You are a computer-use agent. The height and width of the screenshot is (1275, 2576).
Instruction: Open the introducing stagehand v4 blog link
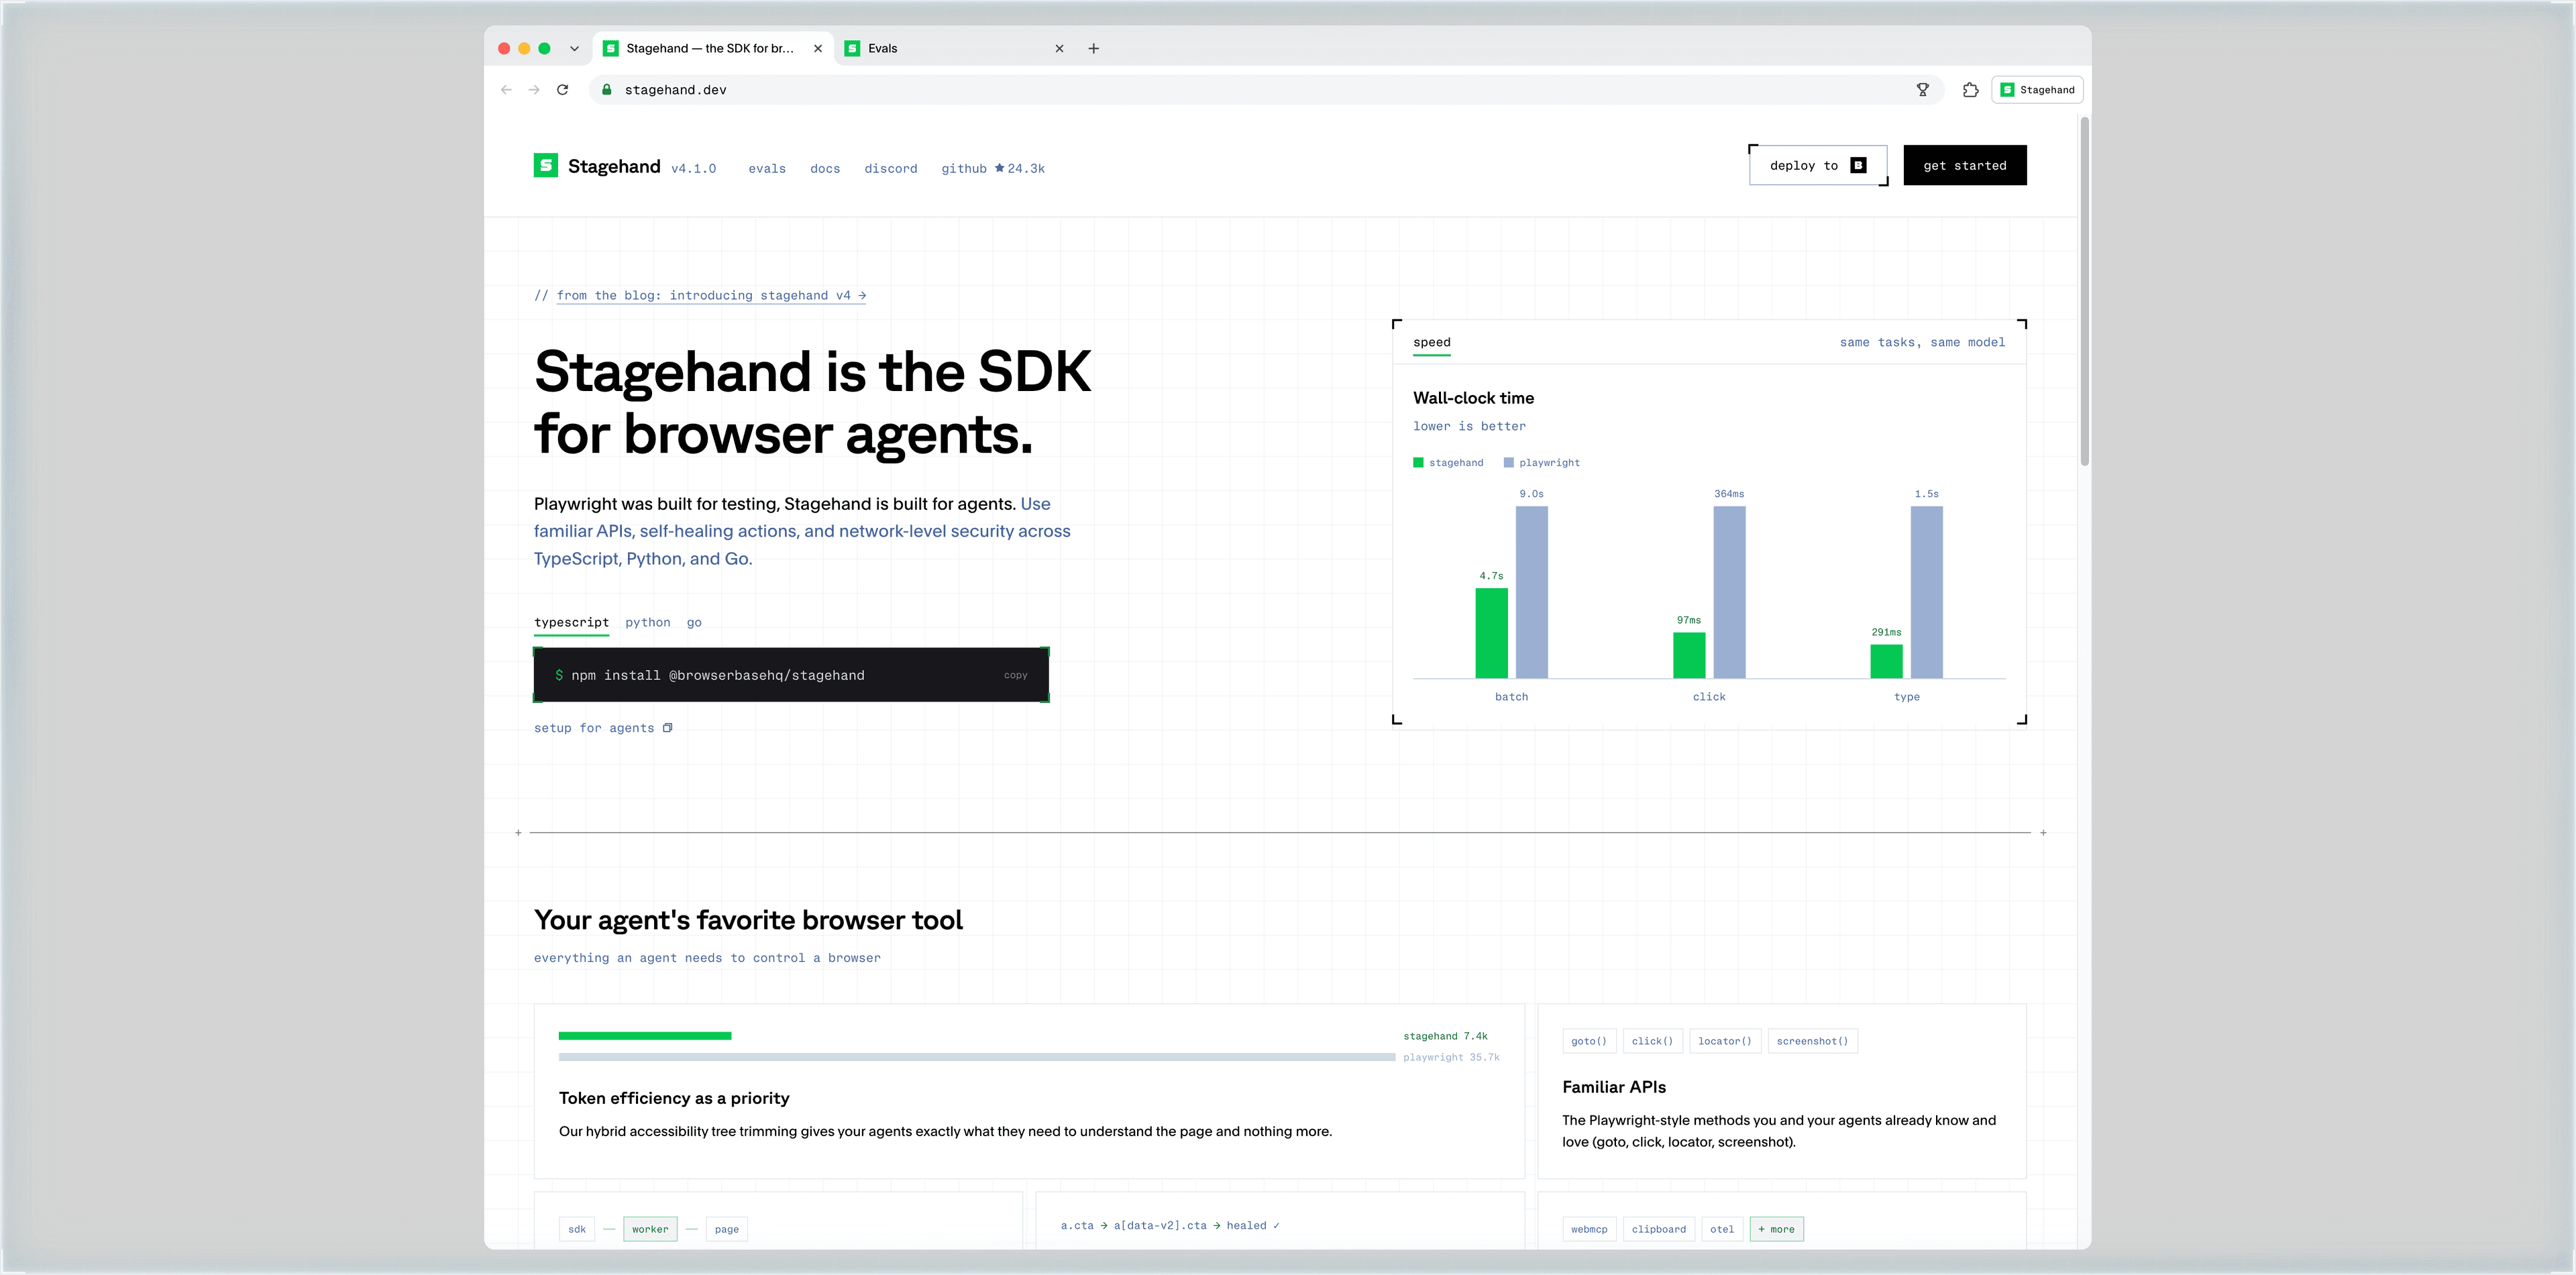tap(711, 296)
